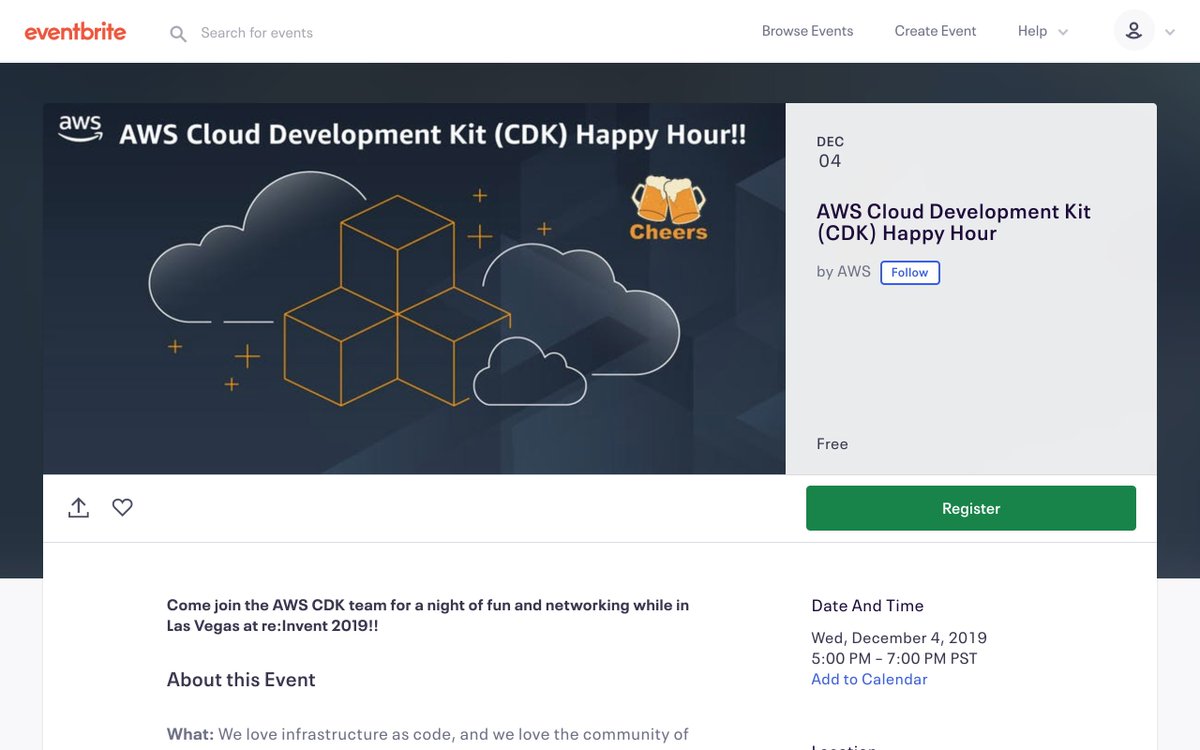Click the 'Come join the AWS CDK team' summary
1200x750 pixels.
(x=428, y=615)
